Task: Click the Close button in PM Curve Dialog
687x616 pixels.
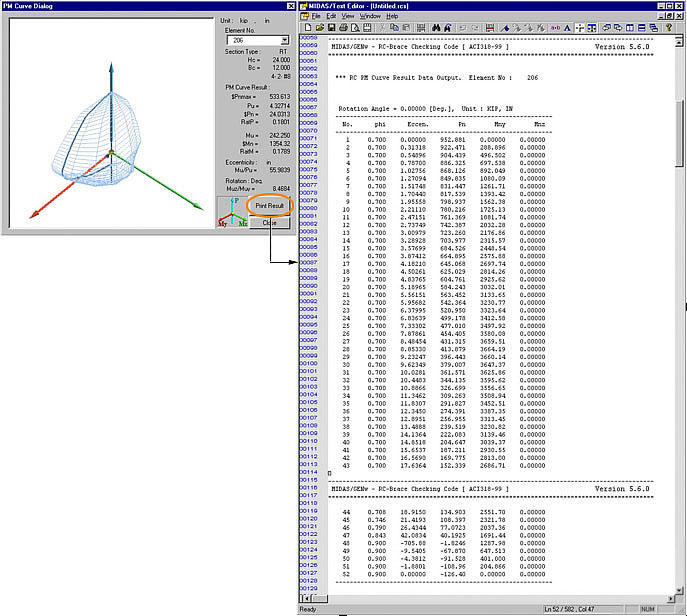Action: [269, 223]
